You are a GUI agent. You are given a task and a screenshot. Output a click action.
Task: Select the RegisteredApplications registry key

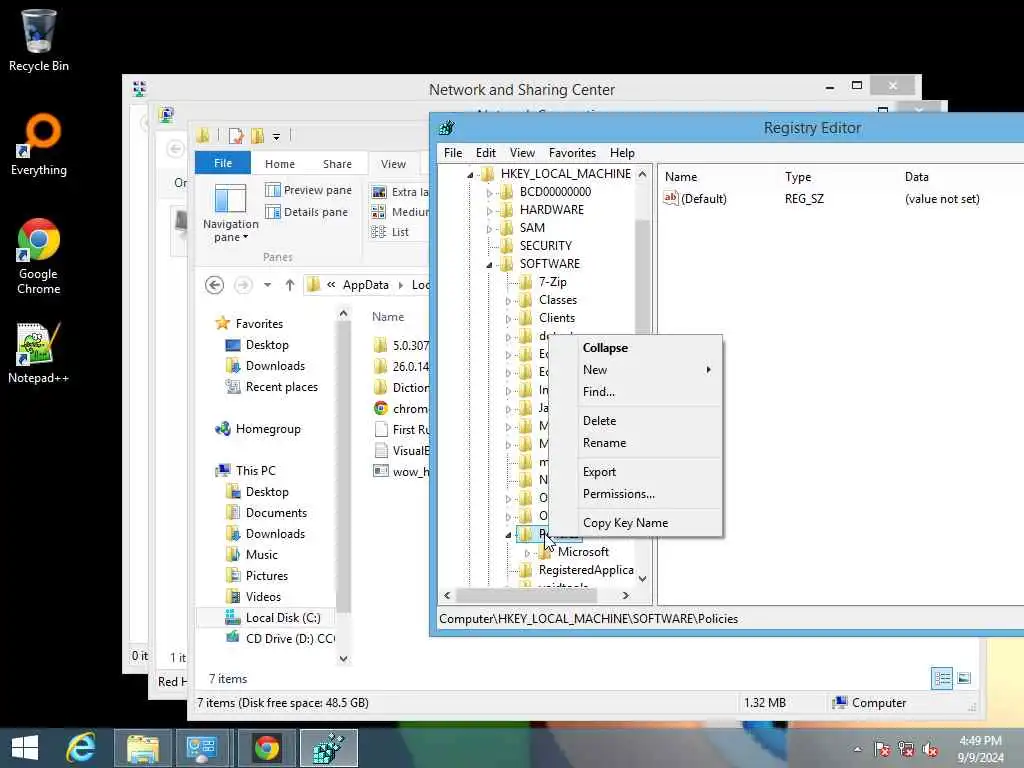click(585, 570)
